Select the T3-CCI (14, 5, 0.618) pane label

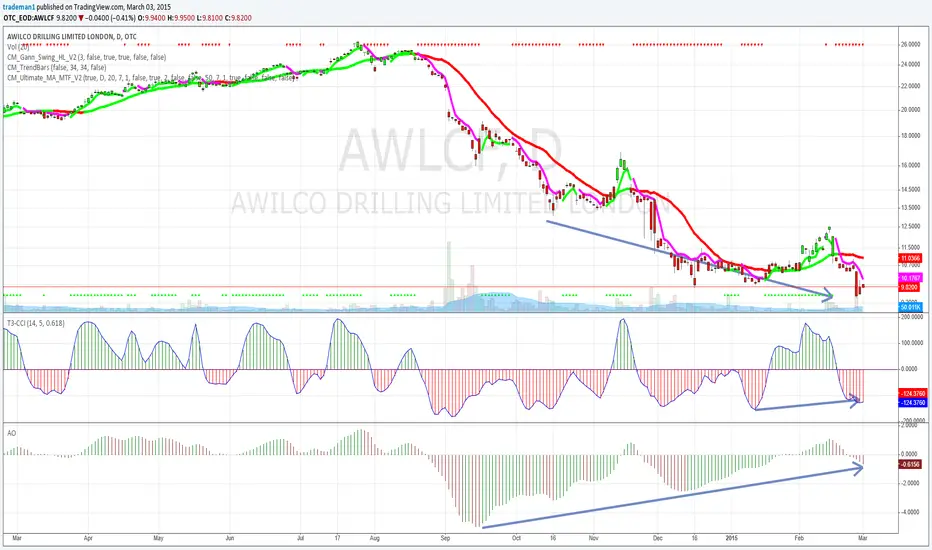coord(36,323)
